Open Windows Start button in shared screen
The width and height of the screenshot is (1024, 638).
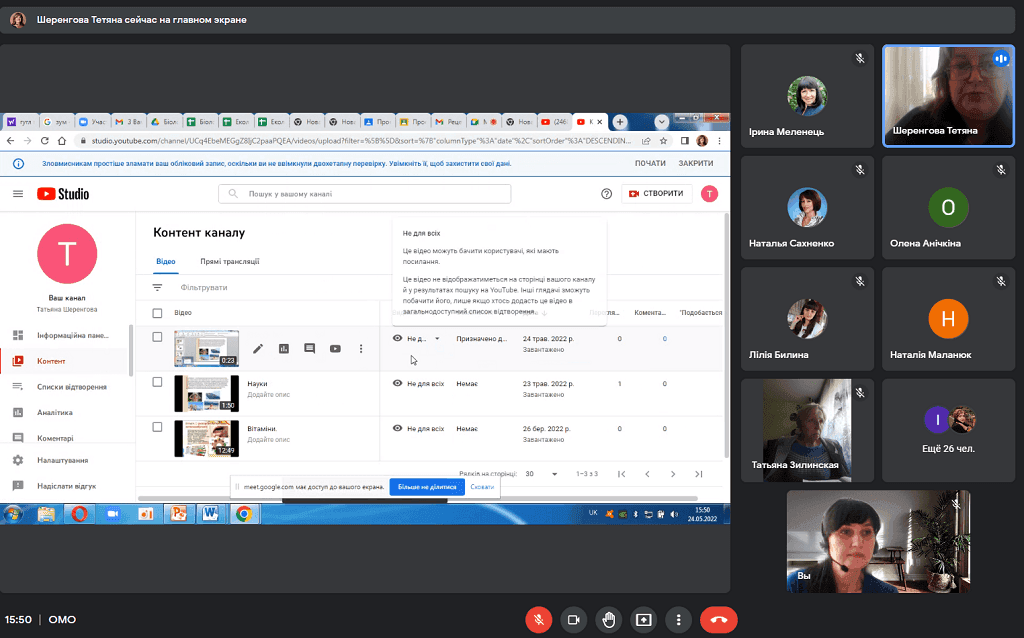pos(12,514)
